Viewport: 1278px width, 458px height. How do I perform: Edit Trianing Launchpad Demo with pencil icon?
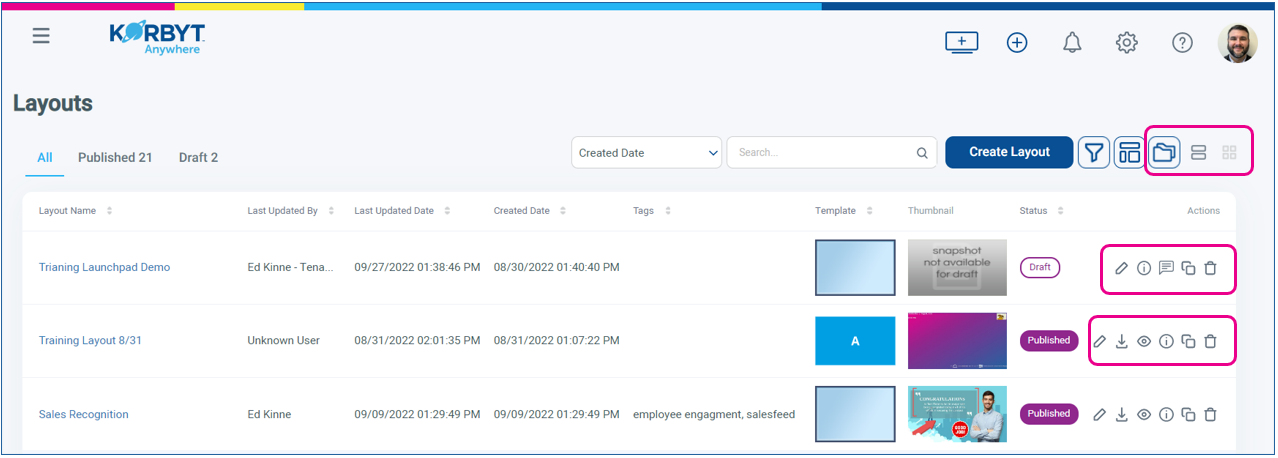pyautogui.click(x=1122, y=268)
